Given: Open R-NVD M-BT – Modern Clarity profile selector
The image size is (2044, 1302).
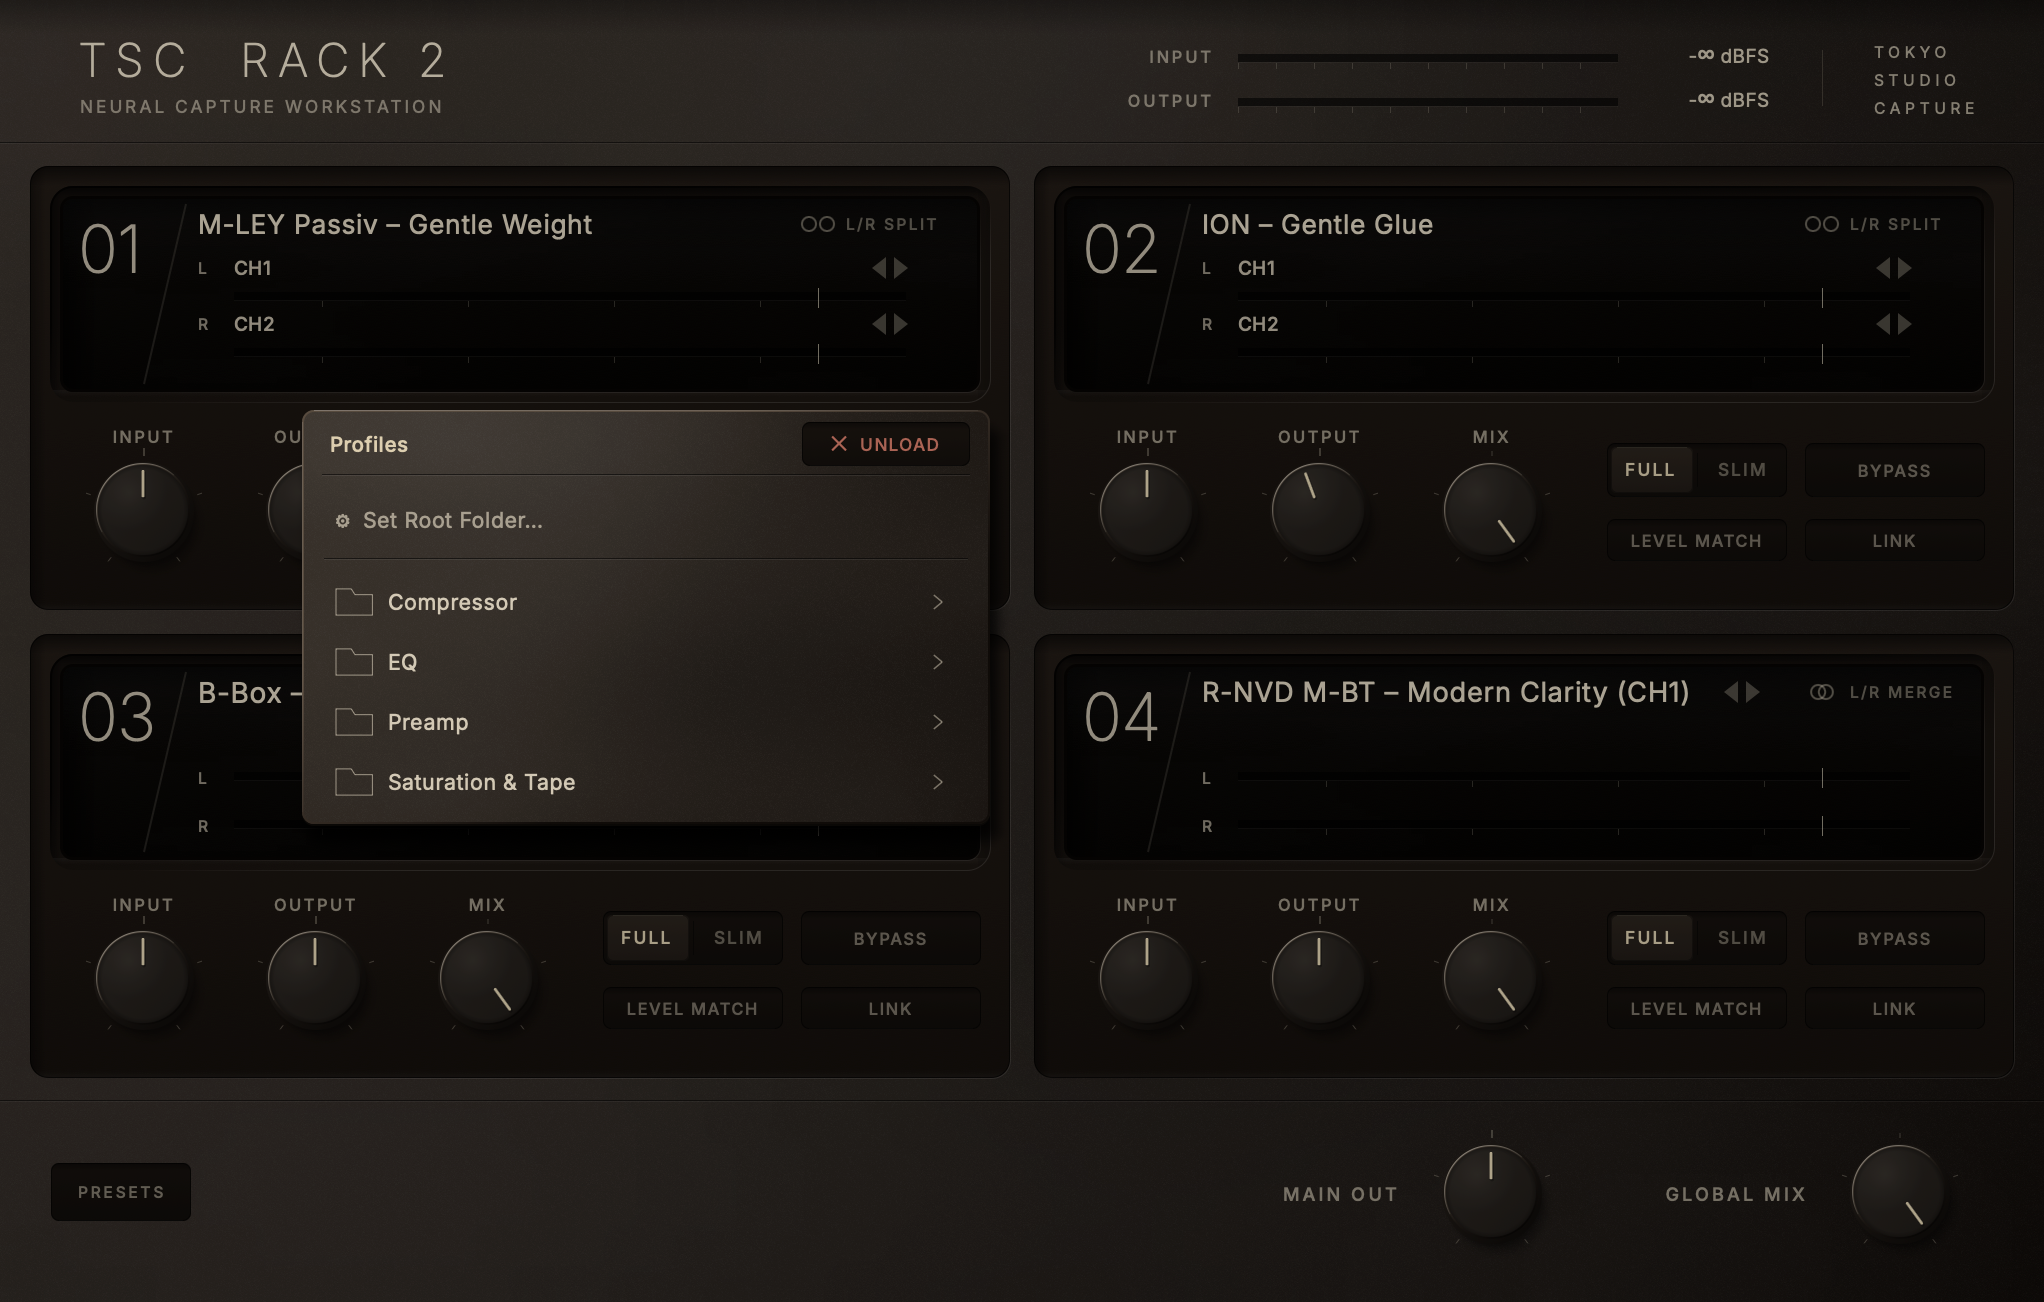Looking at the screenshot, I should (1445, 692).
